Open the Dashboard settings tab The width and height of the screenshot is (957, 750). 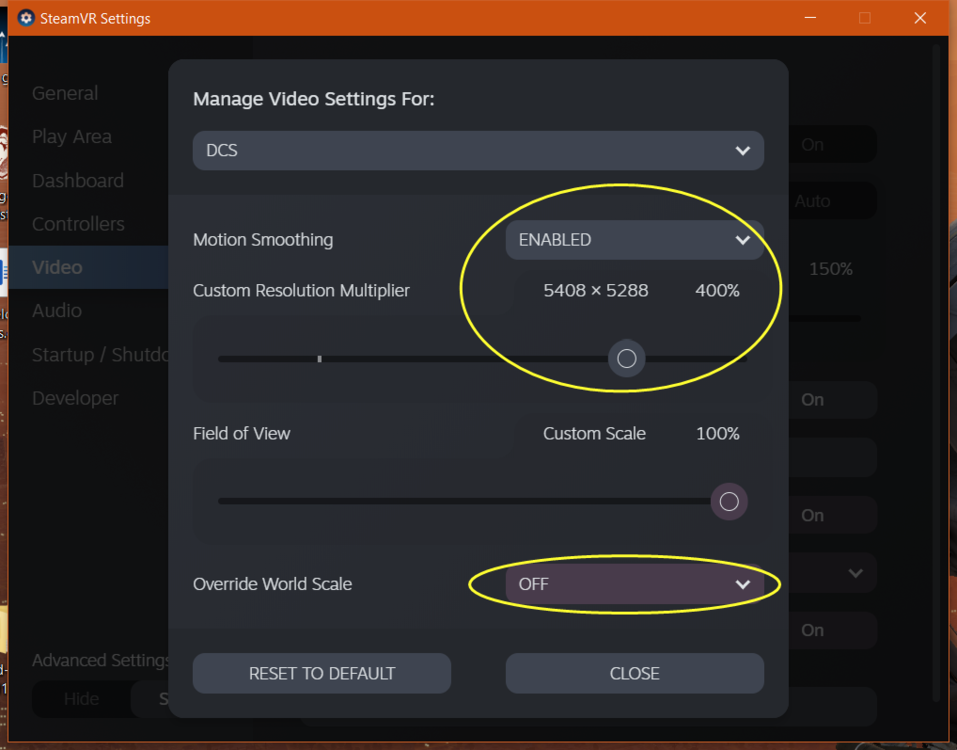tap(78, 181)
